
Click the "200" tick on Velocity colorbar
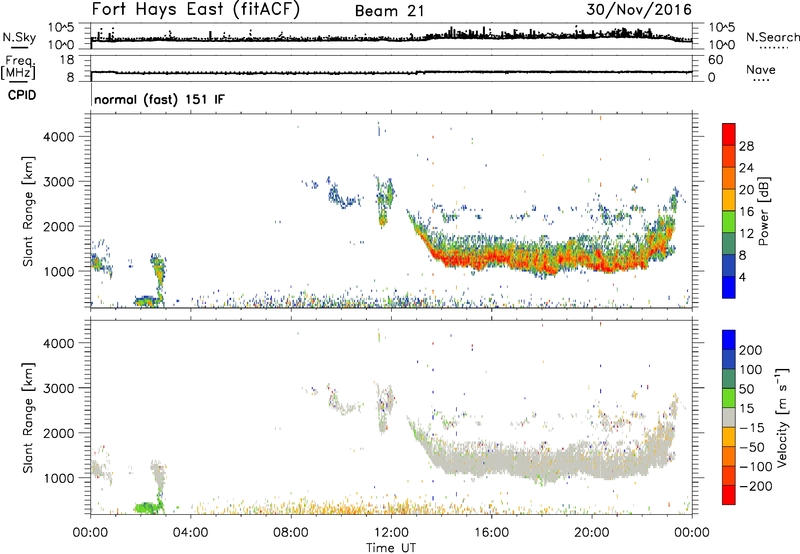tap(751, 350)
